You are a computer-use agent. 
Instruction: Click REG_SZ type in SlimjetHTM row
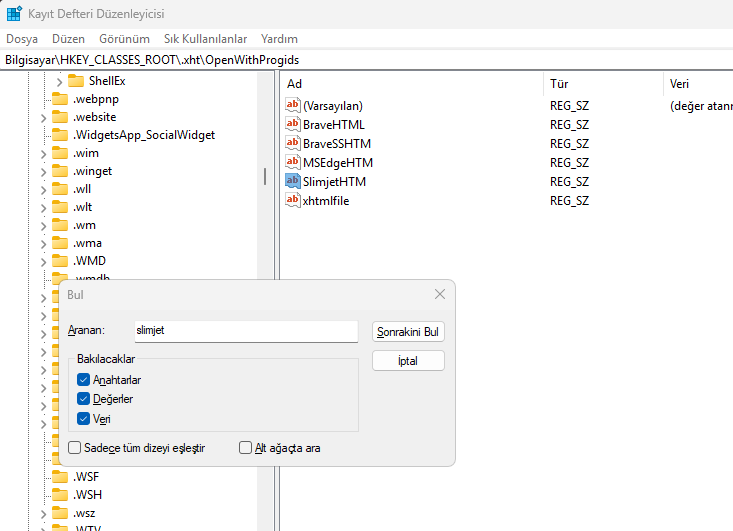[569, 182]
